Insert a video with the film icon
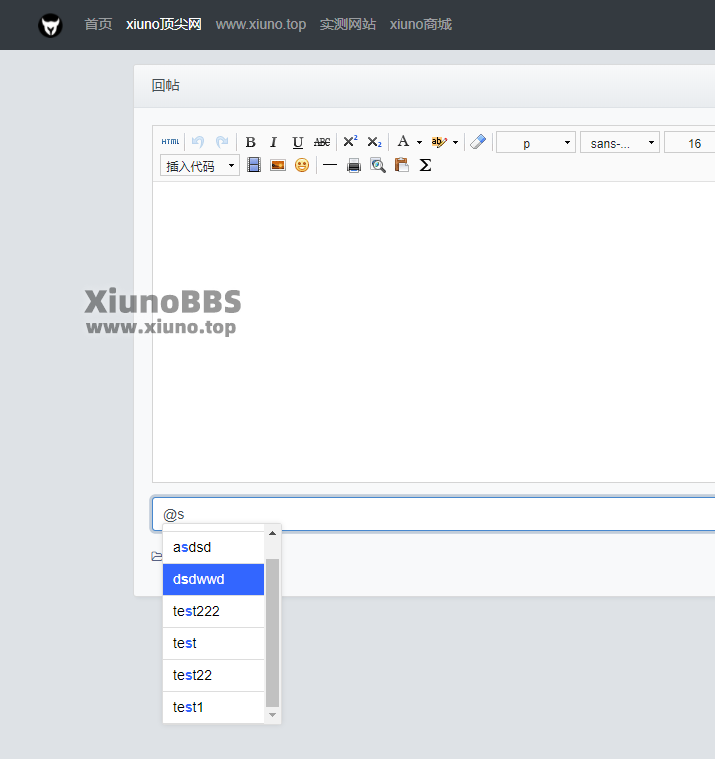Screen dimensions: 715x759 254,165
